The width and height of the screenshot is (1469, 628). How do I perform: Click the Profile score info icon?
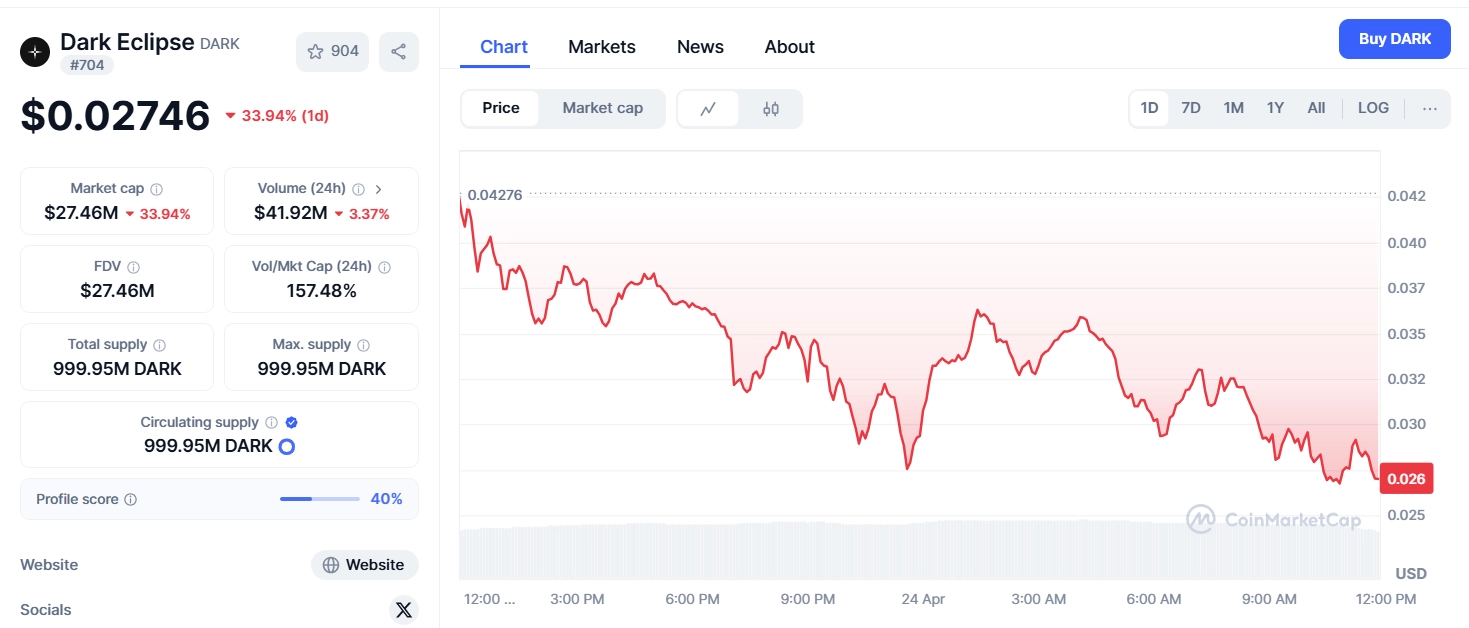click(131, 500)
